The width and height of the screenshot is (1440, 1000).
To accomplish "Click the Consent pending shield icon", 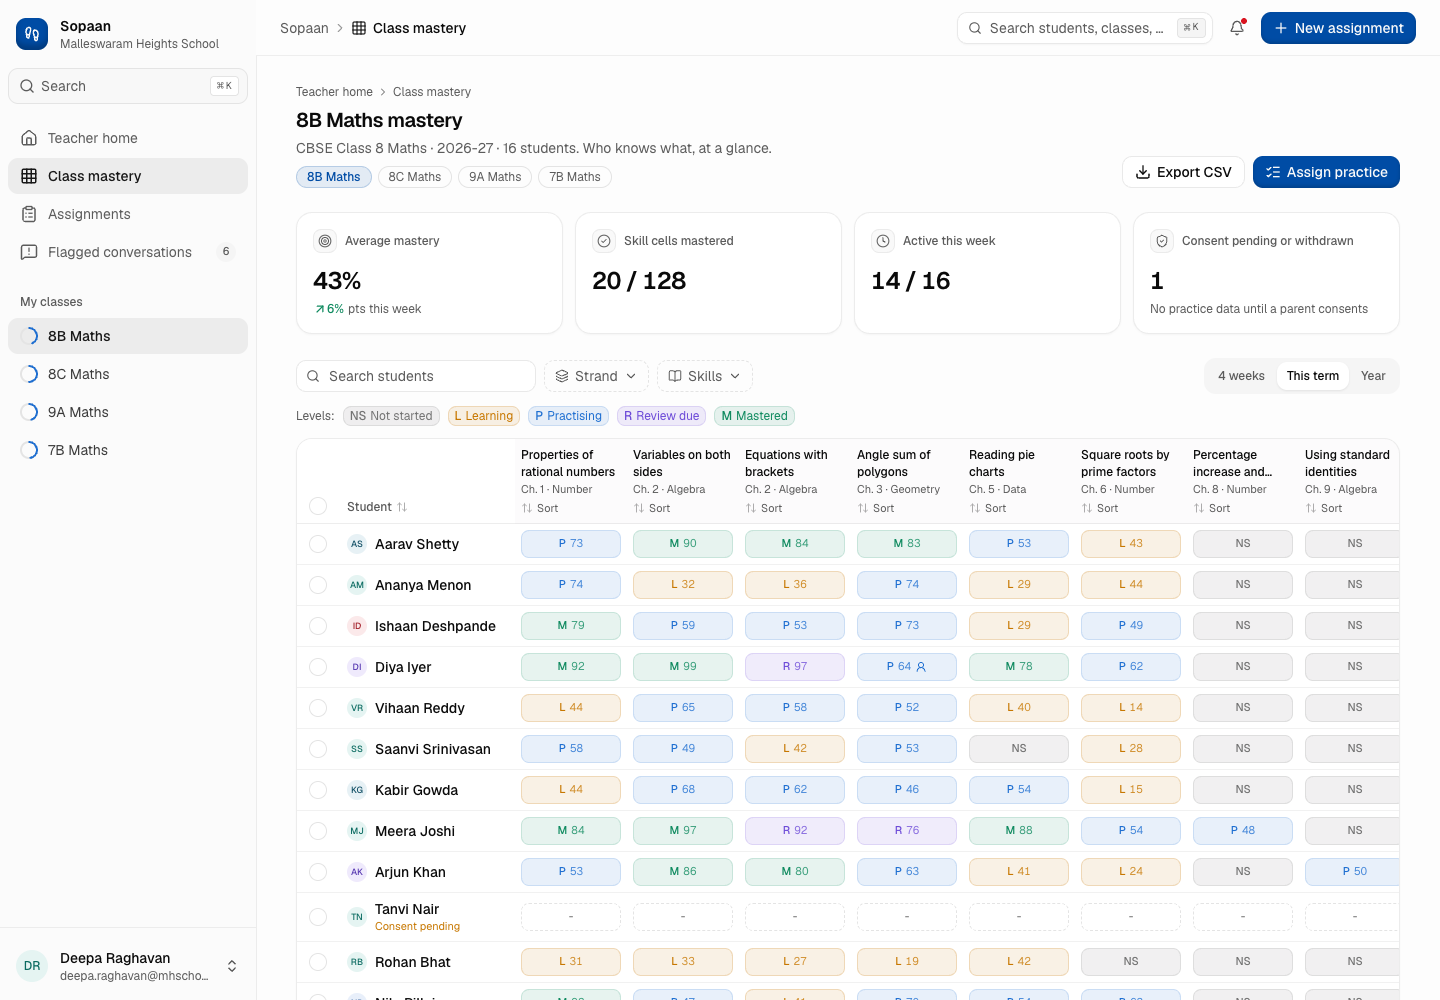I will point(1162,241).
